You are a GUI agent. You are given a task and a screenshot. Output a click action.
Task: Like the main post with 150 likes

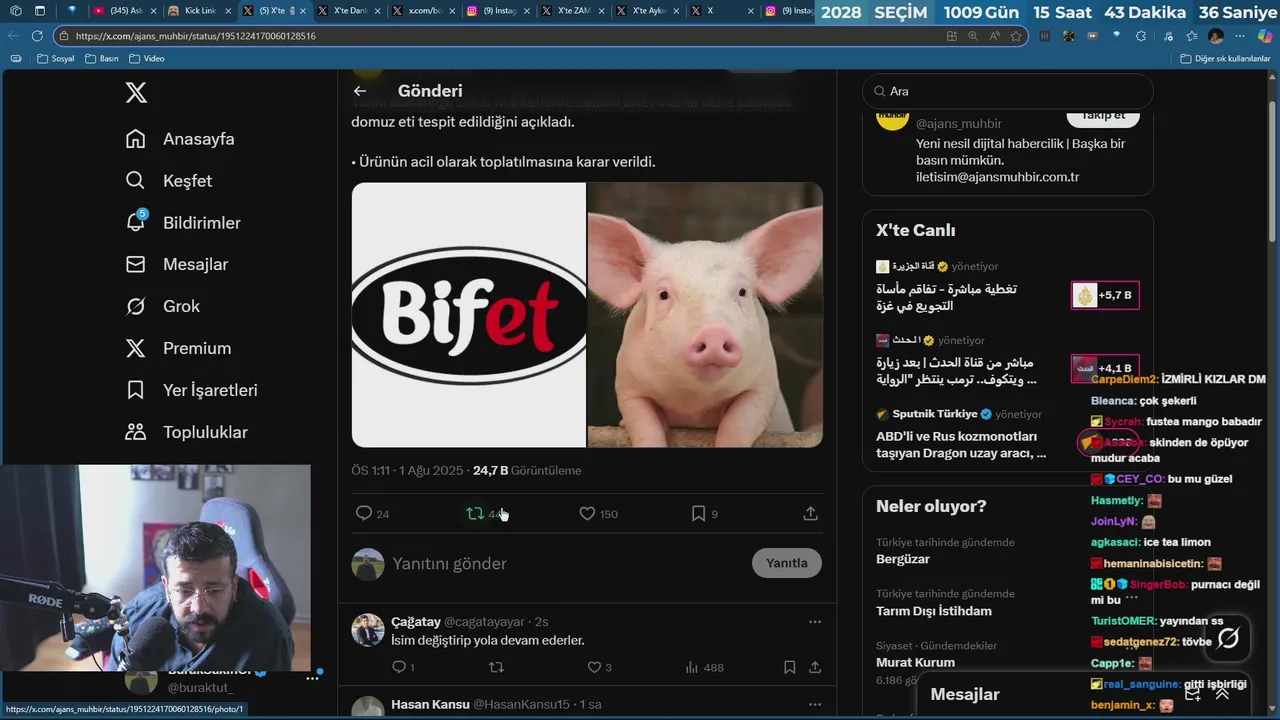588,514
